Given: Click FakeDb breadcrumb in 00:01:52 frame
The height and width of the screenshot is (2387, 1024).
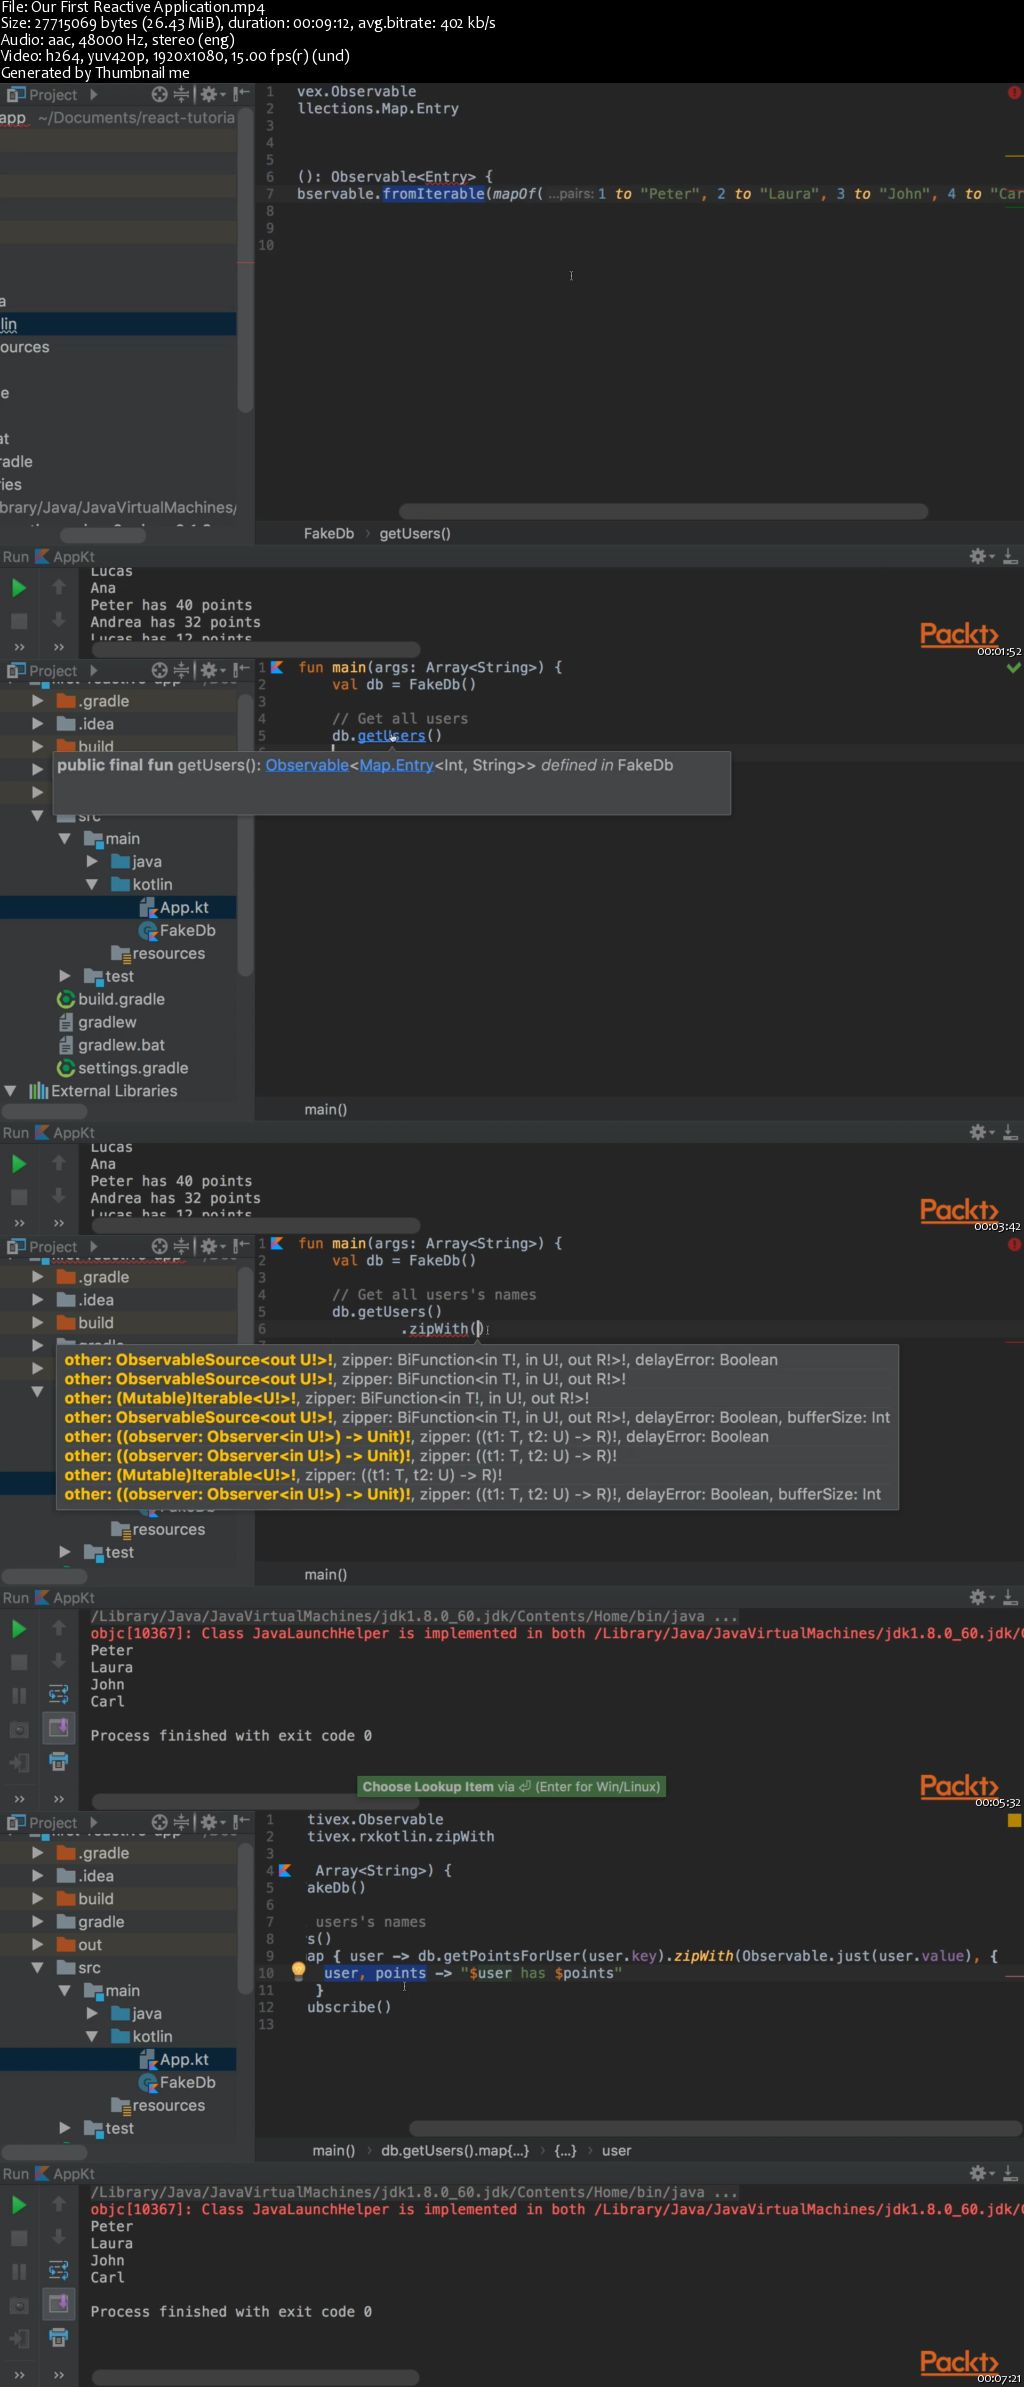Looking at the screenshot, I should tap(329, 533).
